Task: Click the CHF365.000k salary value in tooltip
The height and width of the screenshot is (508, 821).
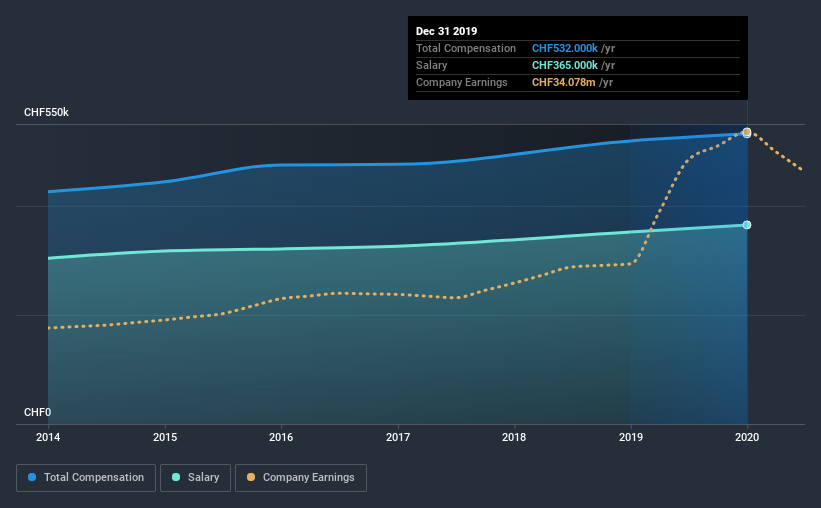Action: click(565, 65)
